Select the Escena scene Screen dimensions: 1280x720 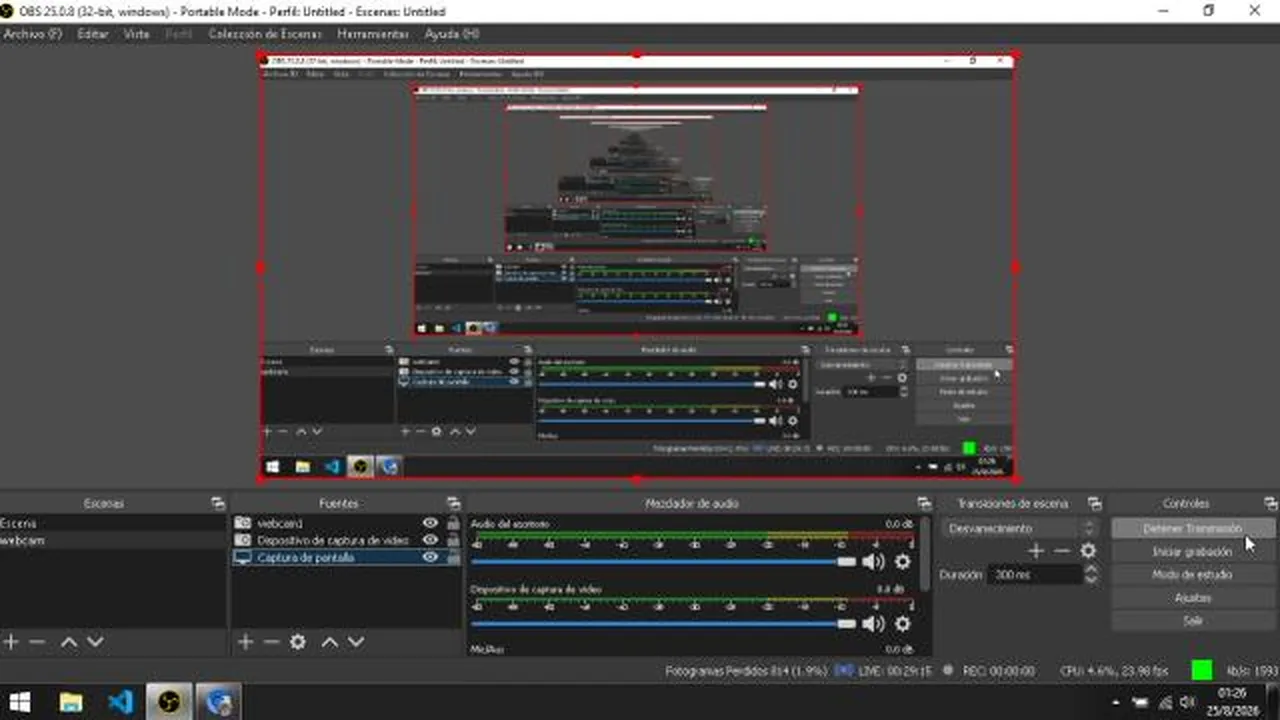[113, 523]
